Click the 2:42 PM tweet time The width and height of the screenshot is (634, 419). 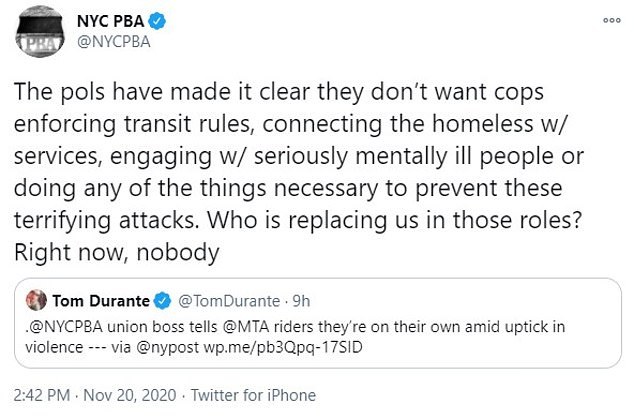point(42,395)
